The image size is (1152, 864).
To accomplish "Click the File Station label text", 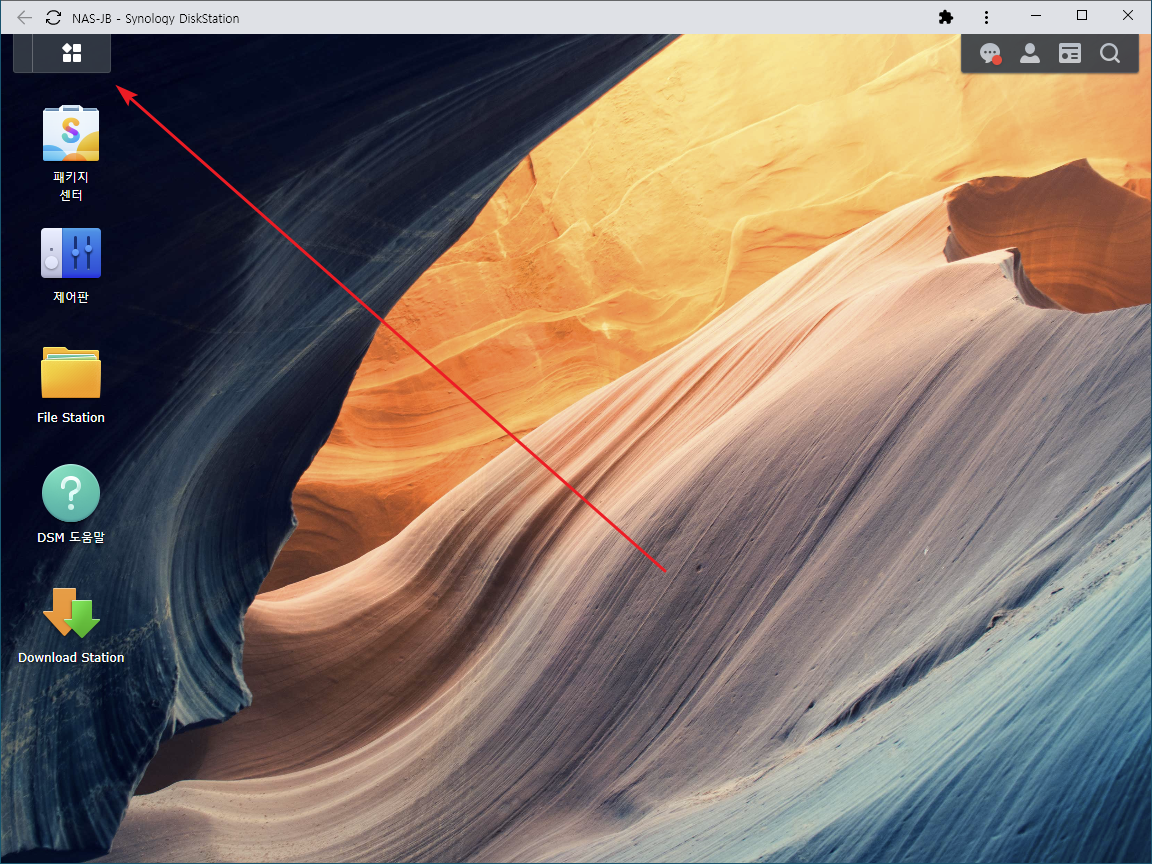I will coord(71,417).
